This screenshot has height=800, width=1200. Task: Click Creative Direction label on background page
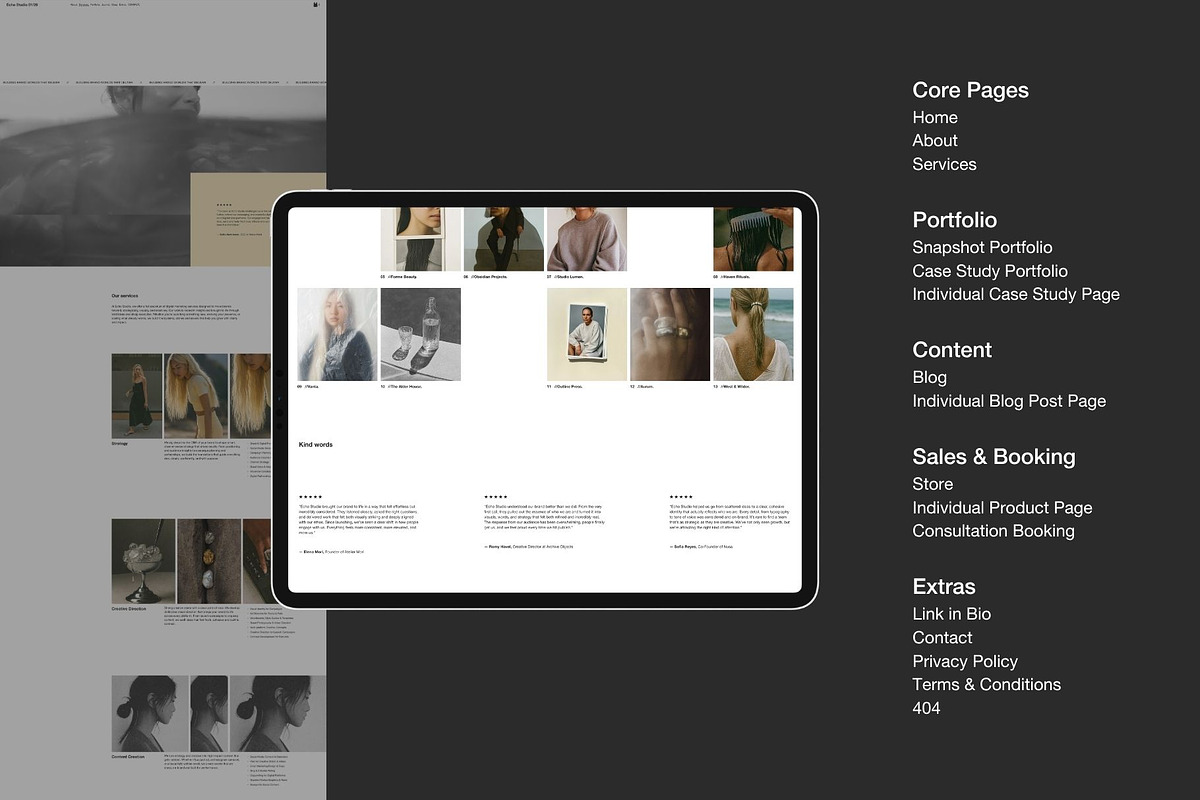[x=128, y=608]
